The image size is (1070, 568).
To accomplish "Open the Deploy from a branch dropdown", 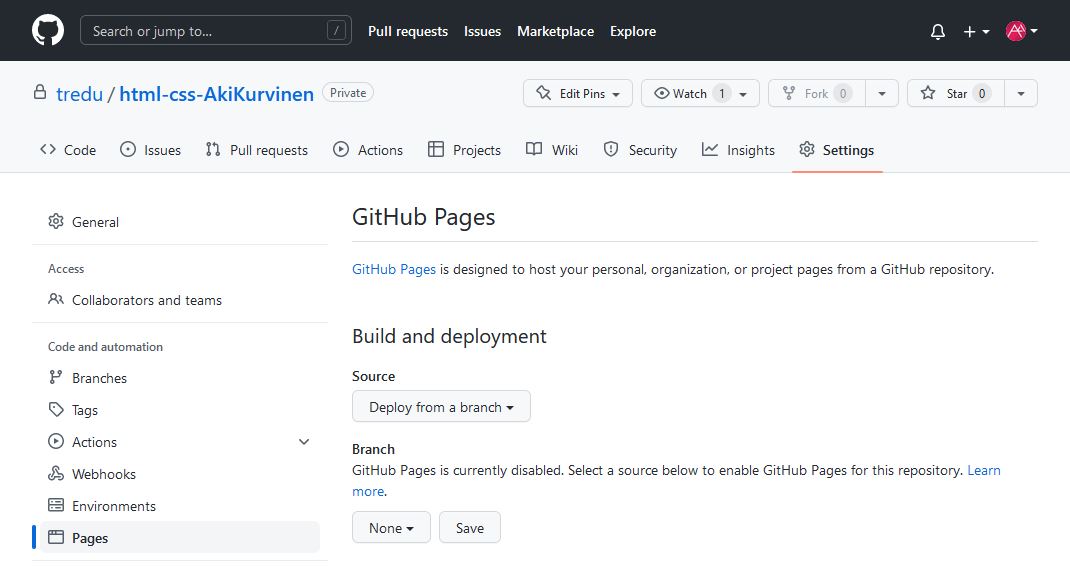I will click(441, 407).
